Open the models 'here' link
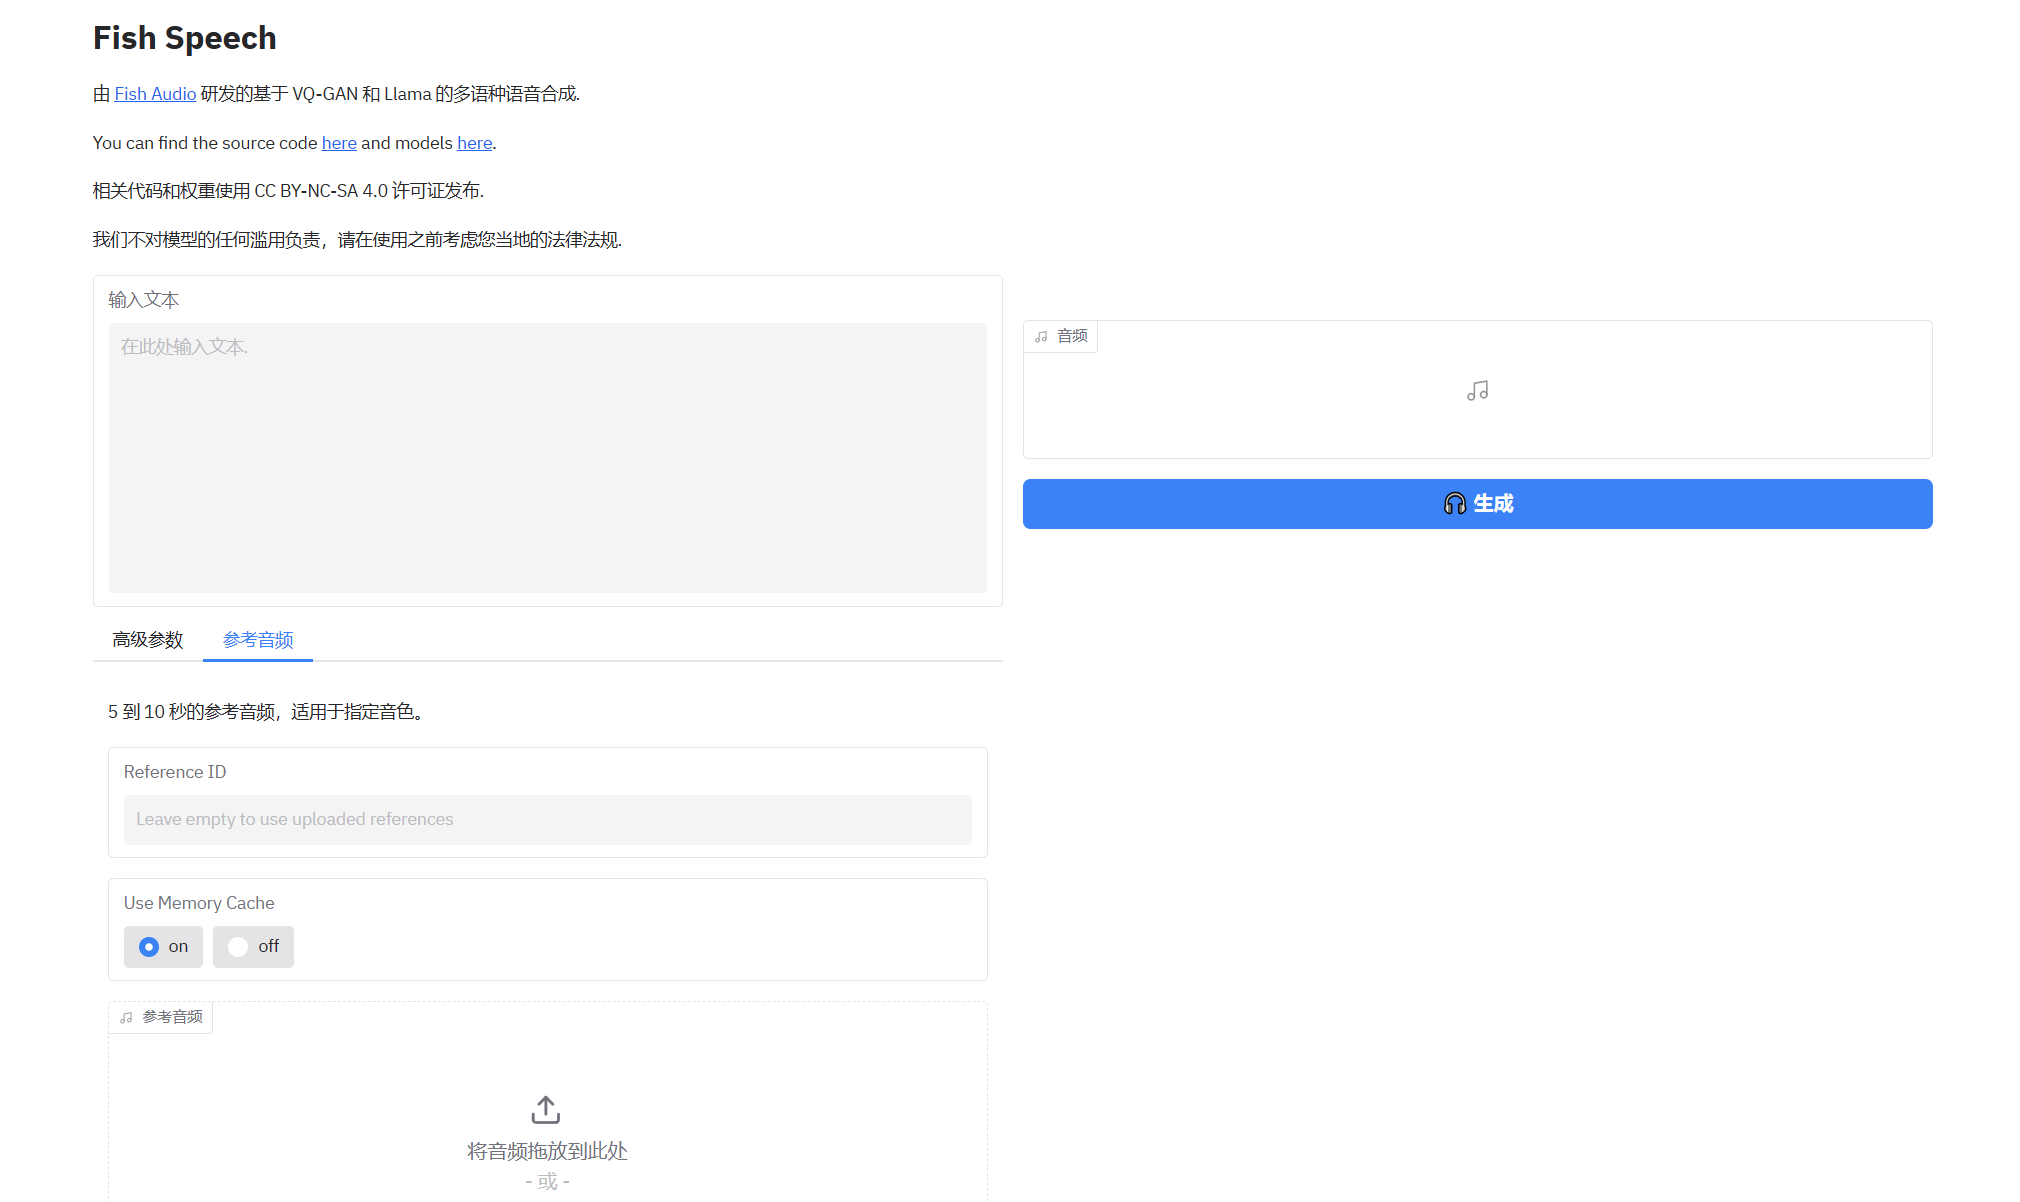 [474, 143]
